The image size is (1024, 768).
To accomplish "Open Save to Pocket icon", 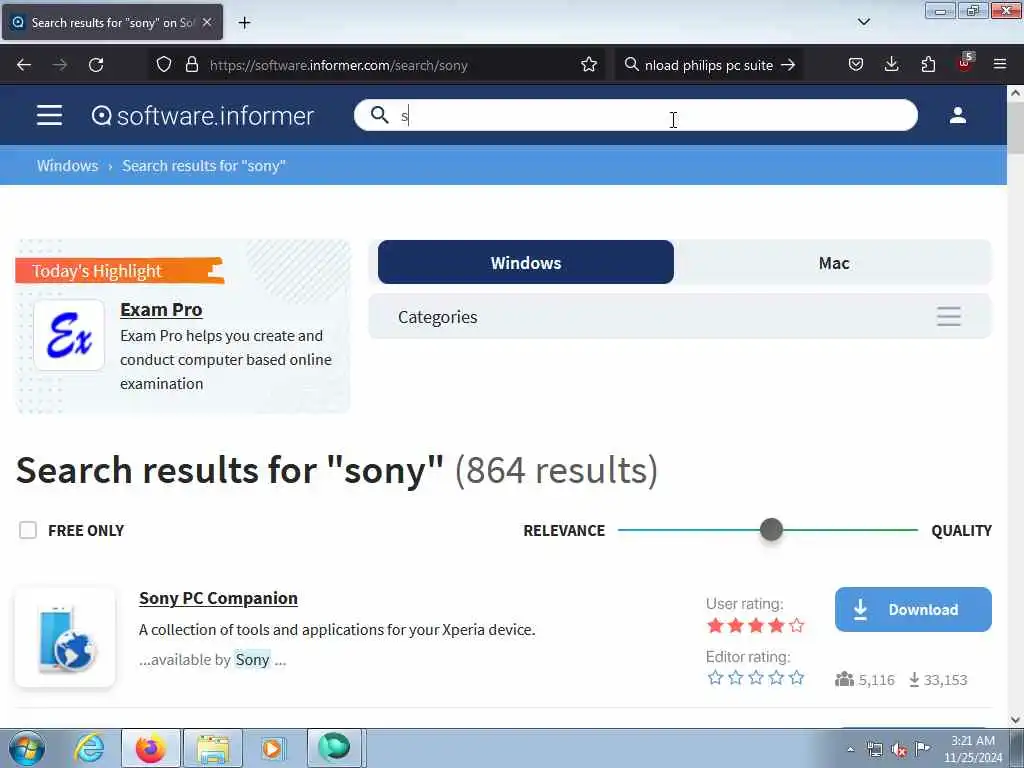I will (x=856, y=65).
